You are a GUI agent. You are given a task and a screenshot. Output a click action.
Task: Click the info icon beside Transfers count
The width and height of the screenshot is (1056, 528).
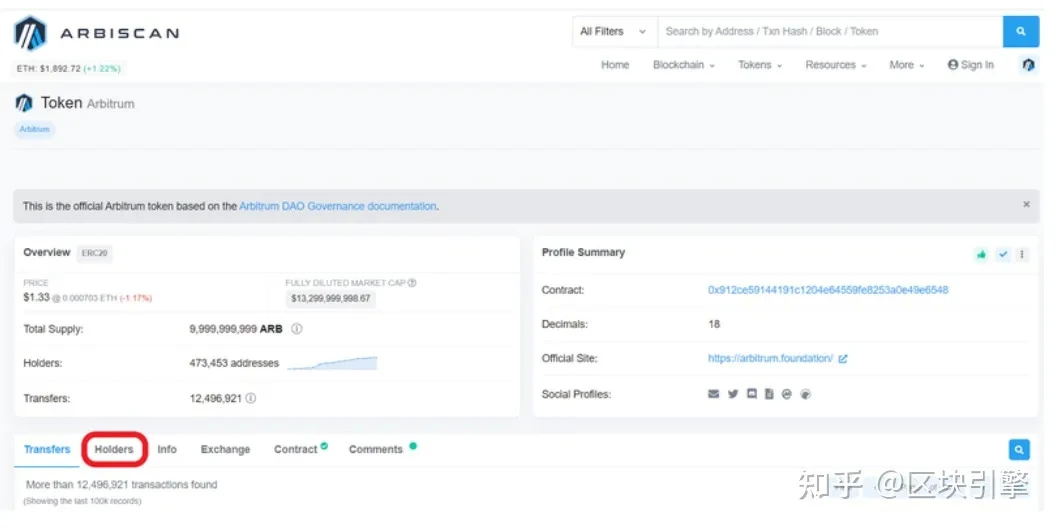[251, 398]
